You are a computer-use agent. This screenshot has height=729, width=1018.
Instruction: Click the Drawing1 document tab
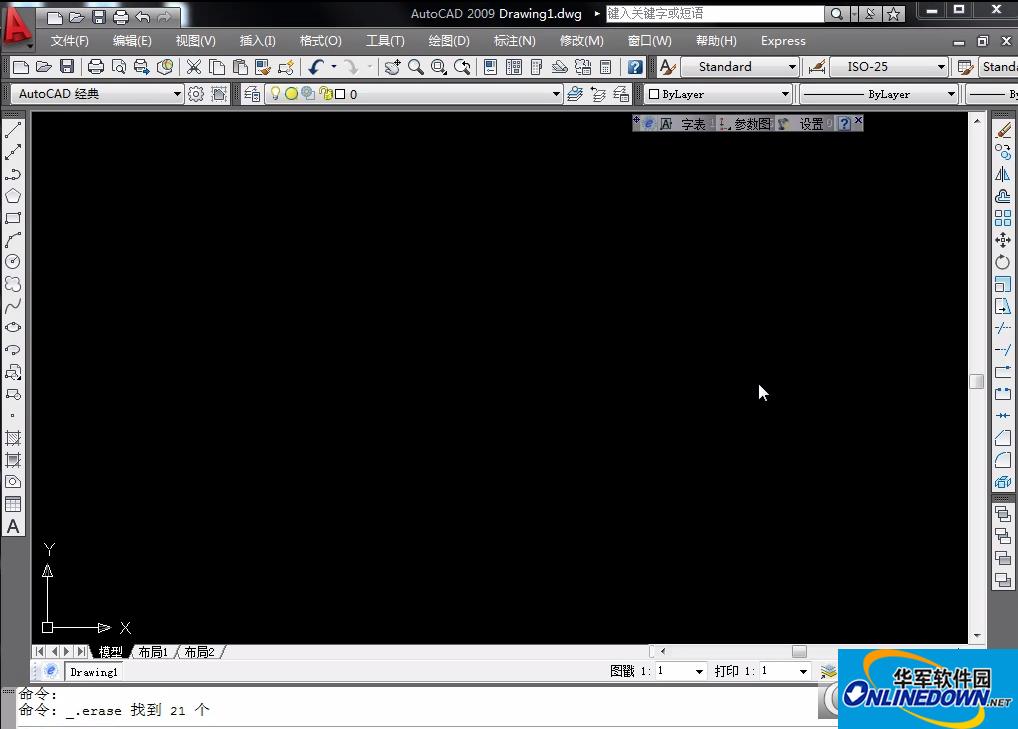(x=93, y=672)
